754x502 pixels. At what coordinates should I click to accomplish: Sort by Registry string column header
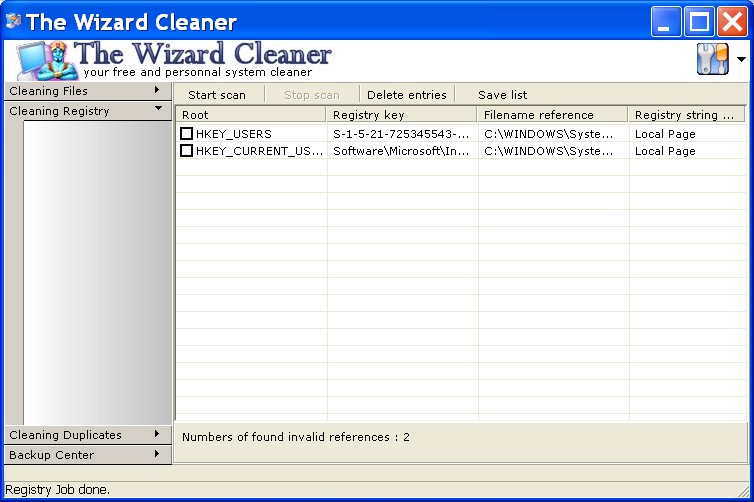(x=687, y=115)
